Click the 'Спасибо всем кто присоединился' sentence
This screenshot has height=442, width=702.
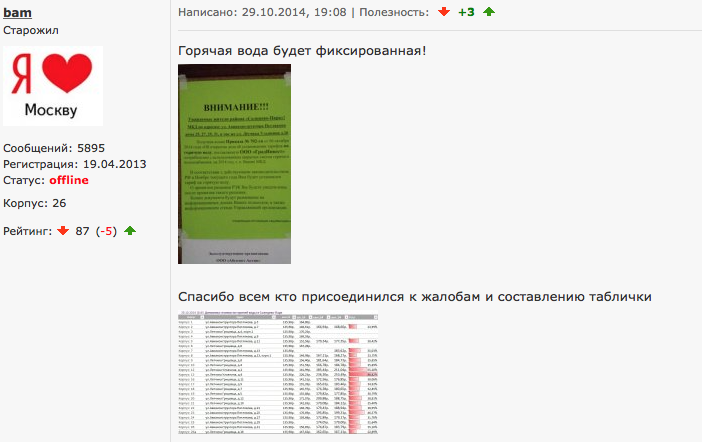(x=415, y=297)
